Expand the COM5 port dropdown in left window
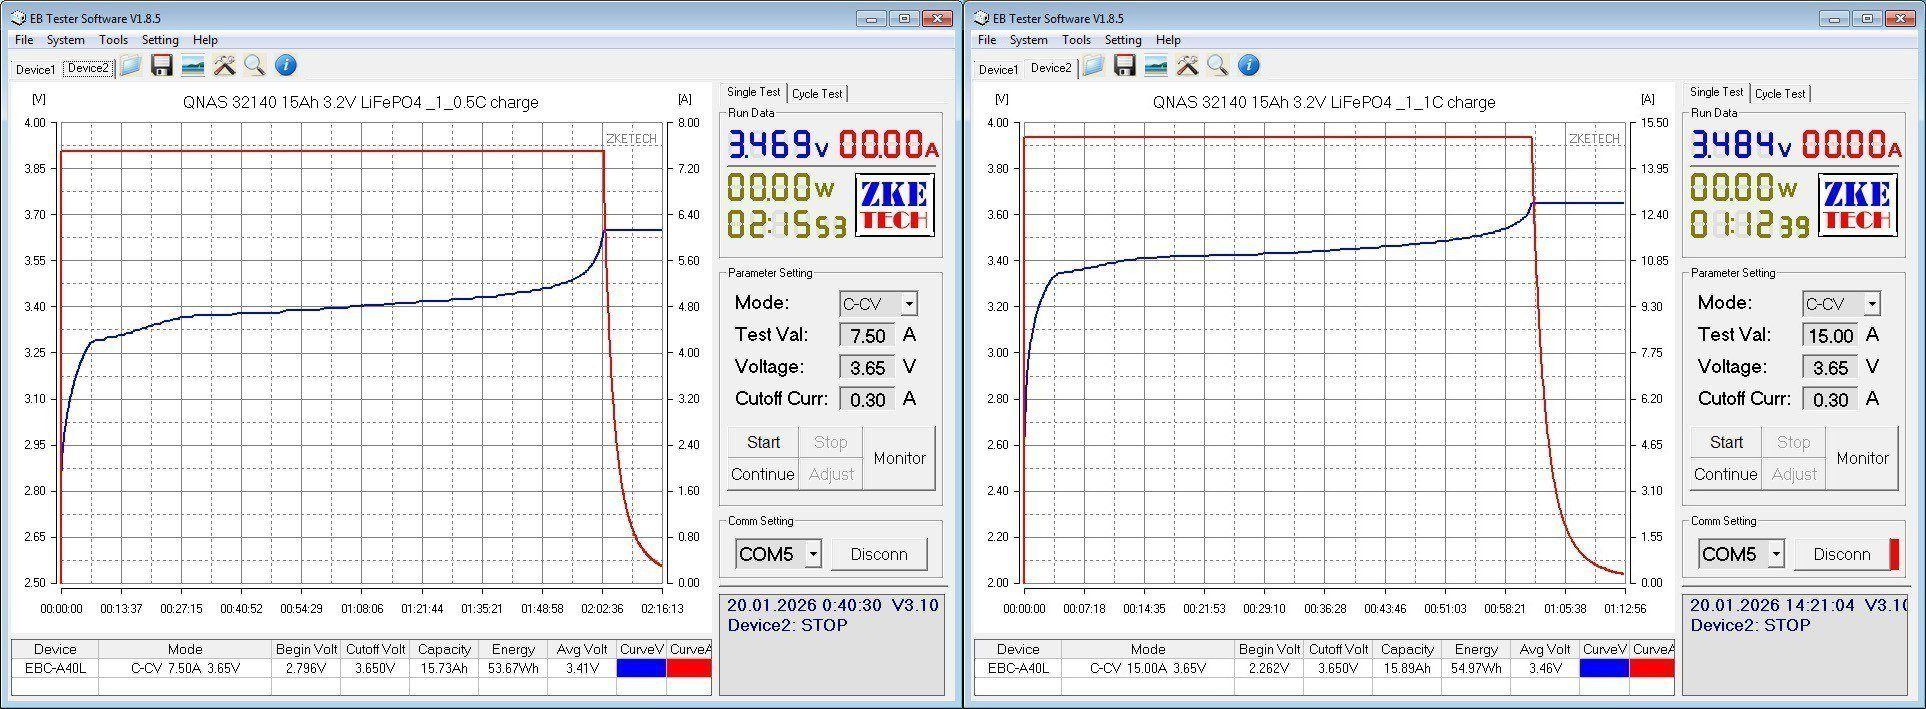Viewport: 1926px width, 709px height. 813,554
